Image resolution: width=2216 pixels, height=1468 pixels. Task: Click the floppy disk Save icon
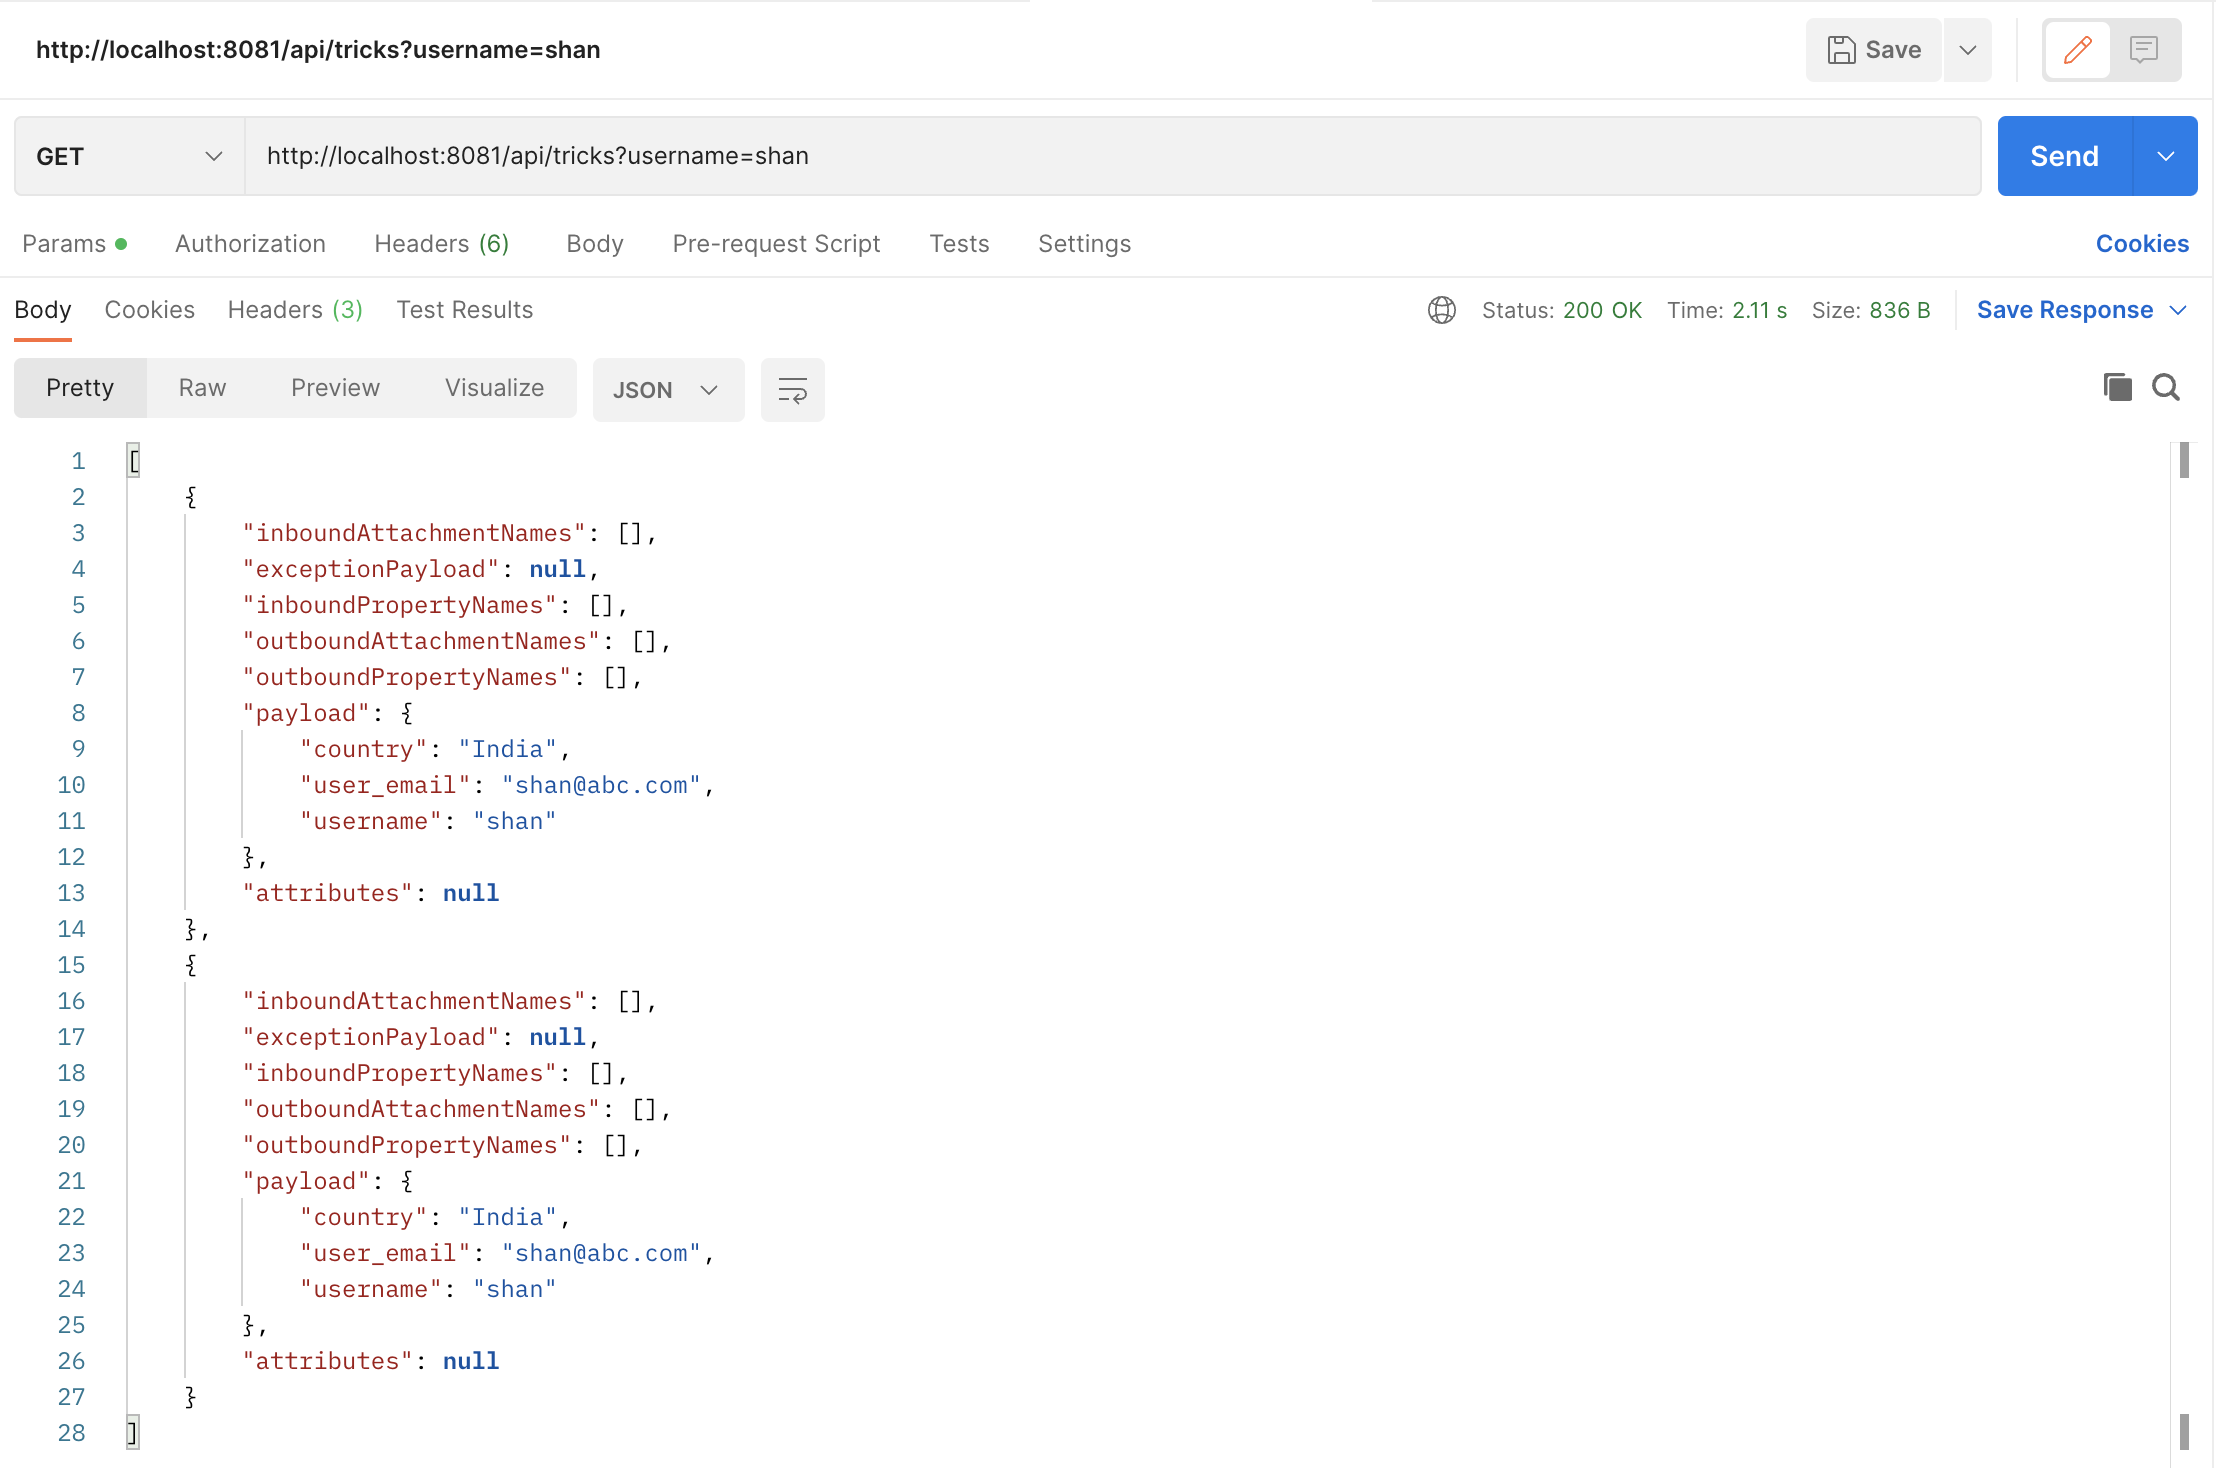point(1841,50)
